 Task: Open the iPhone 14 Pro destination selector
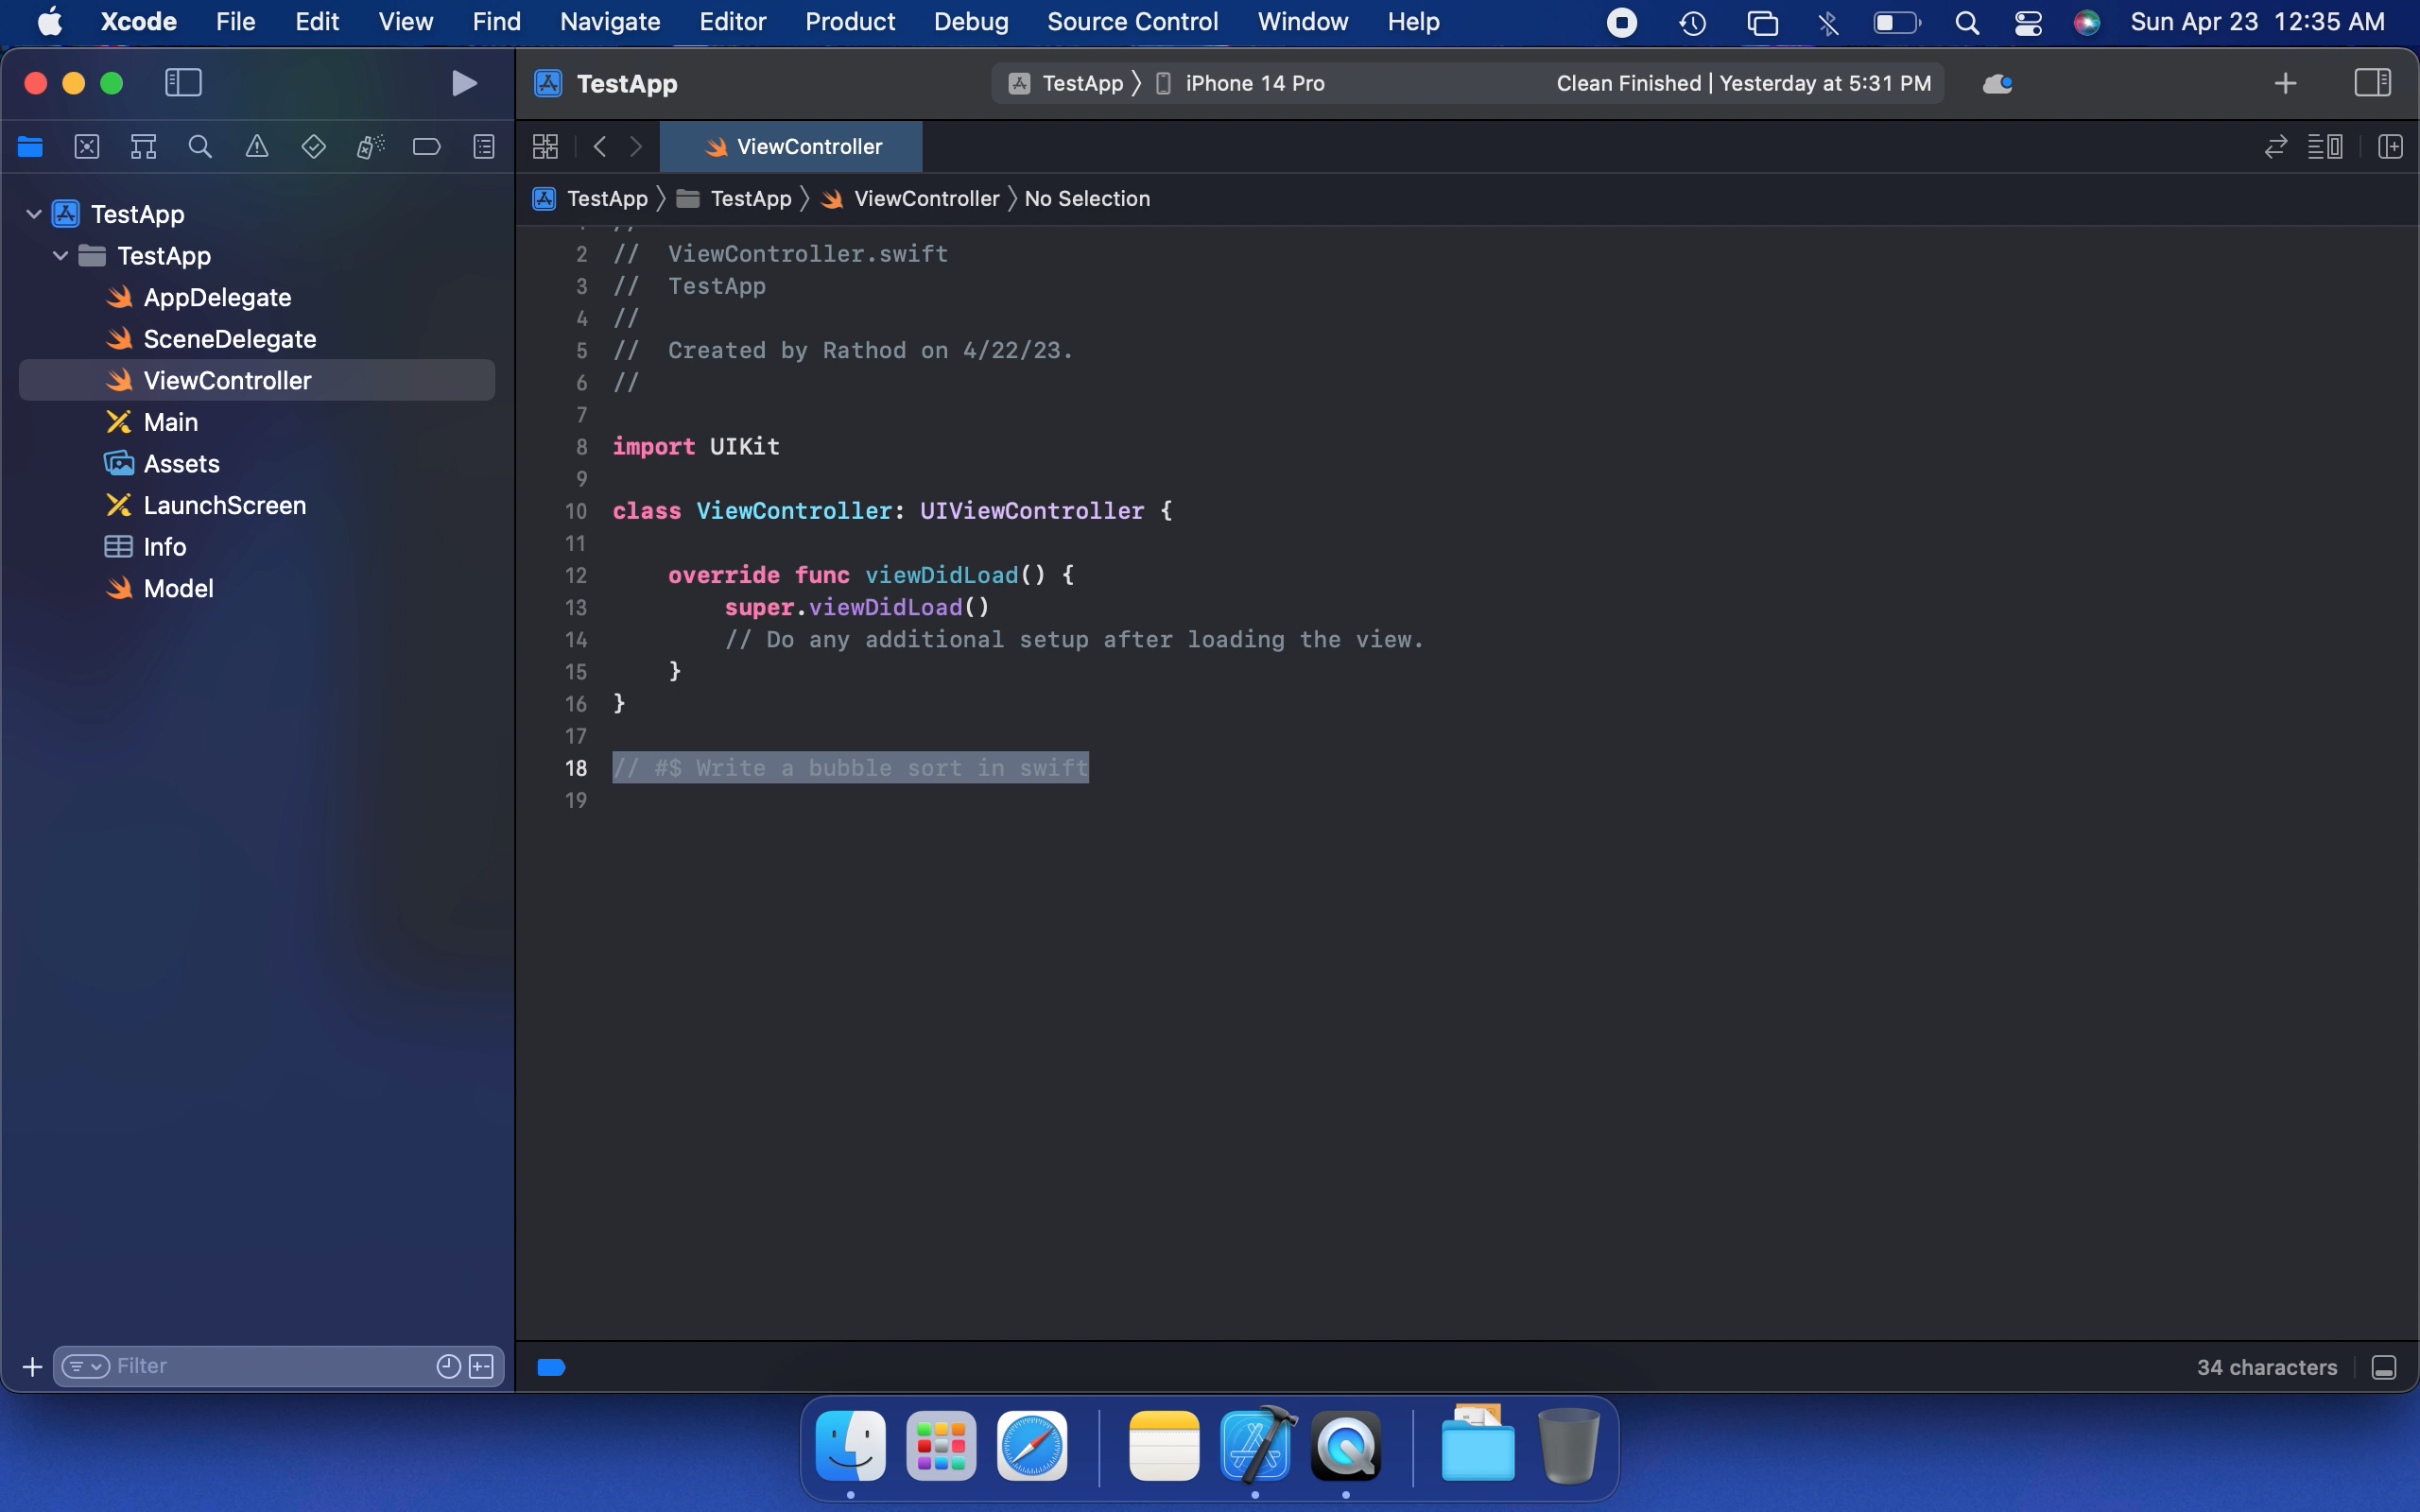tap(1254, 83)
